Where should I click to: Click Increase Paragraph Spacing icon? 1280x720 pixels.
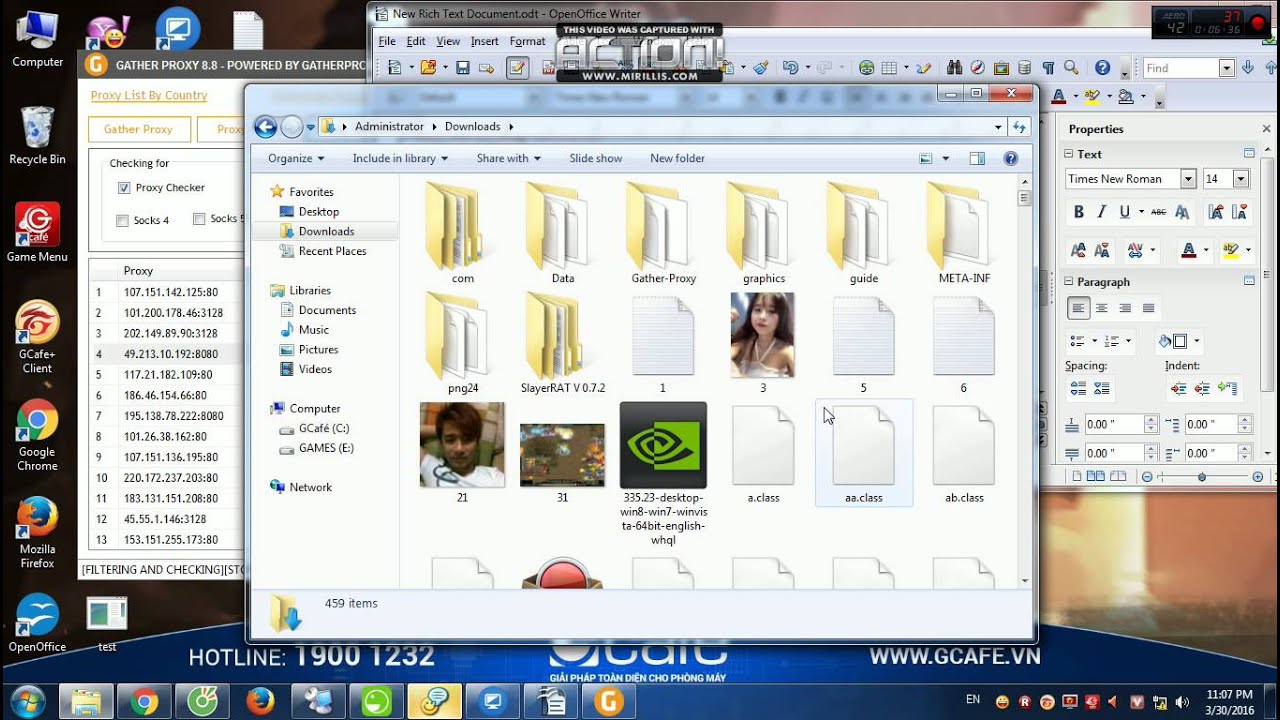click(x=1078, y=388)
